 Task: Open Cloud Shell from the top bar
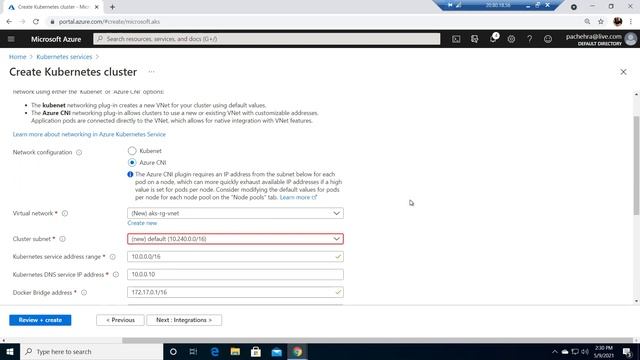456,39
